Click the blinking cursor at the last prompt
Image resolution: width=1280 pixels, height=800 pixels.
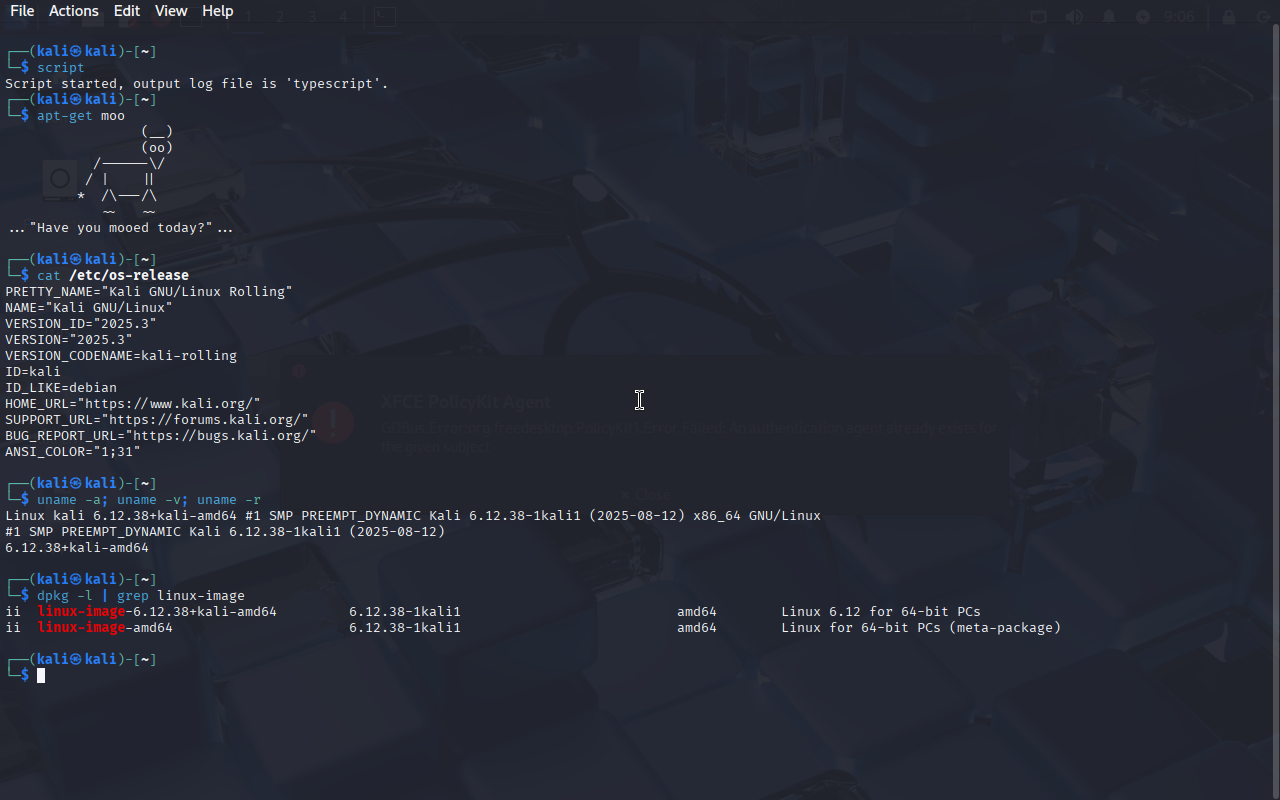(41, 676)
